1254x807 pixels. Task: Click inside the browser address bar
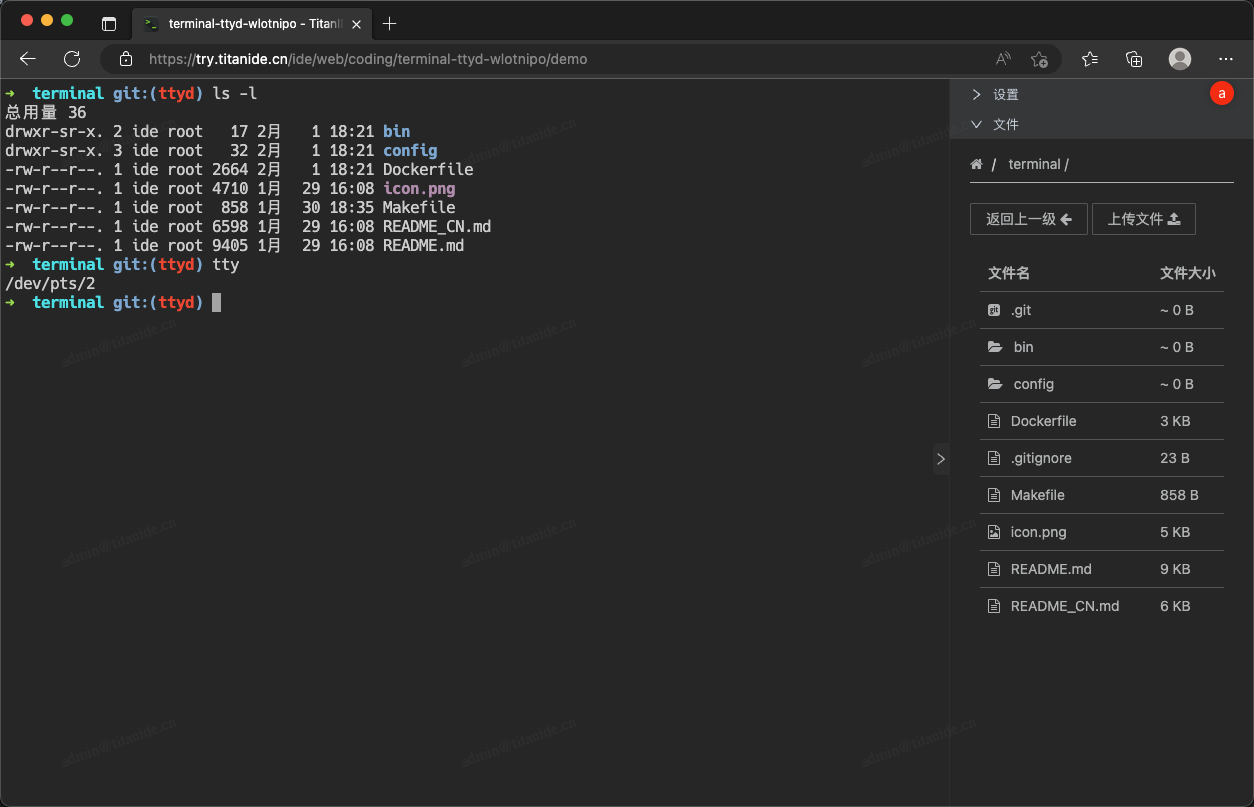tap(400, 59)
